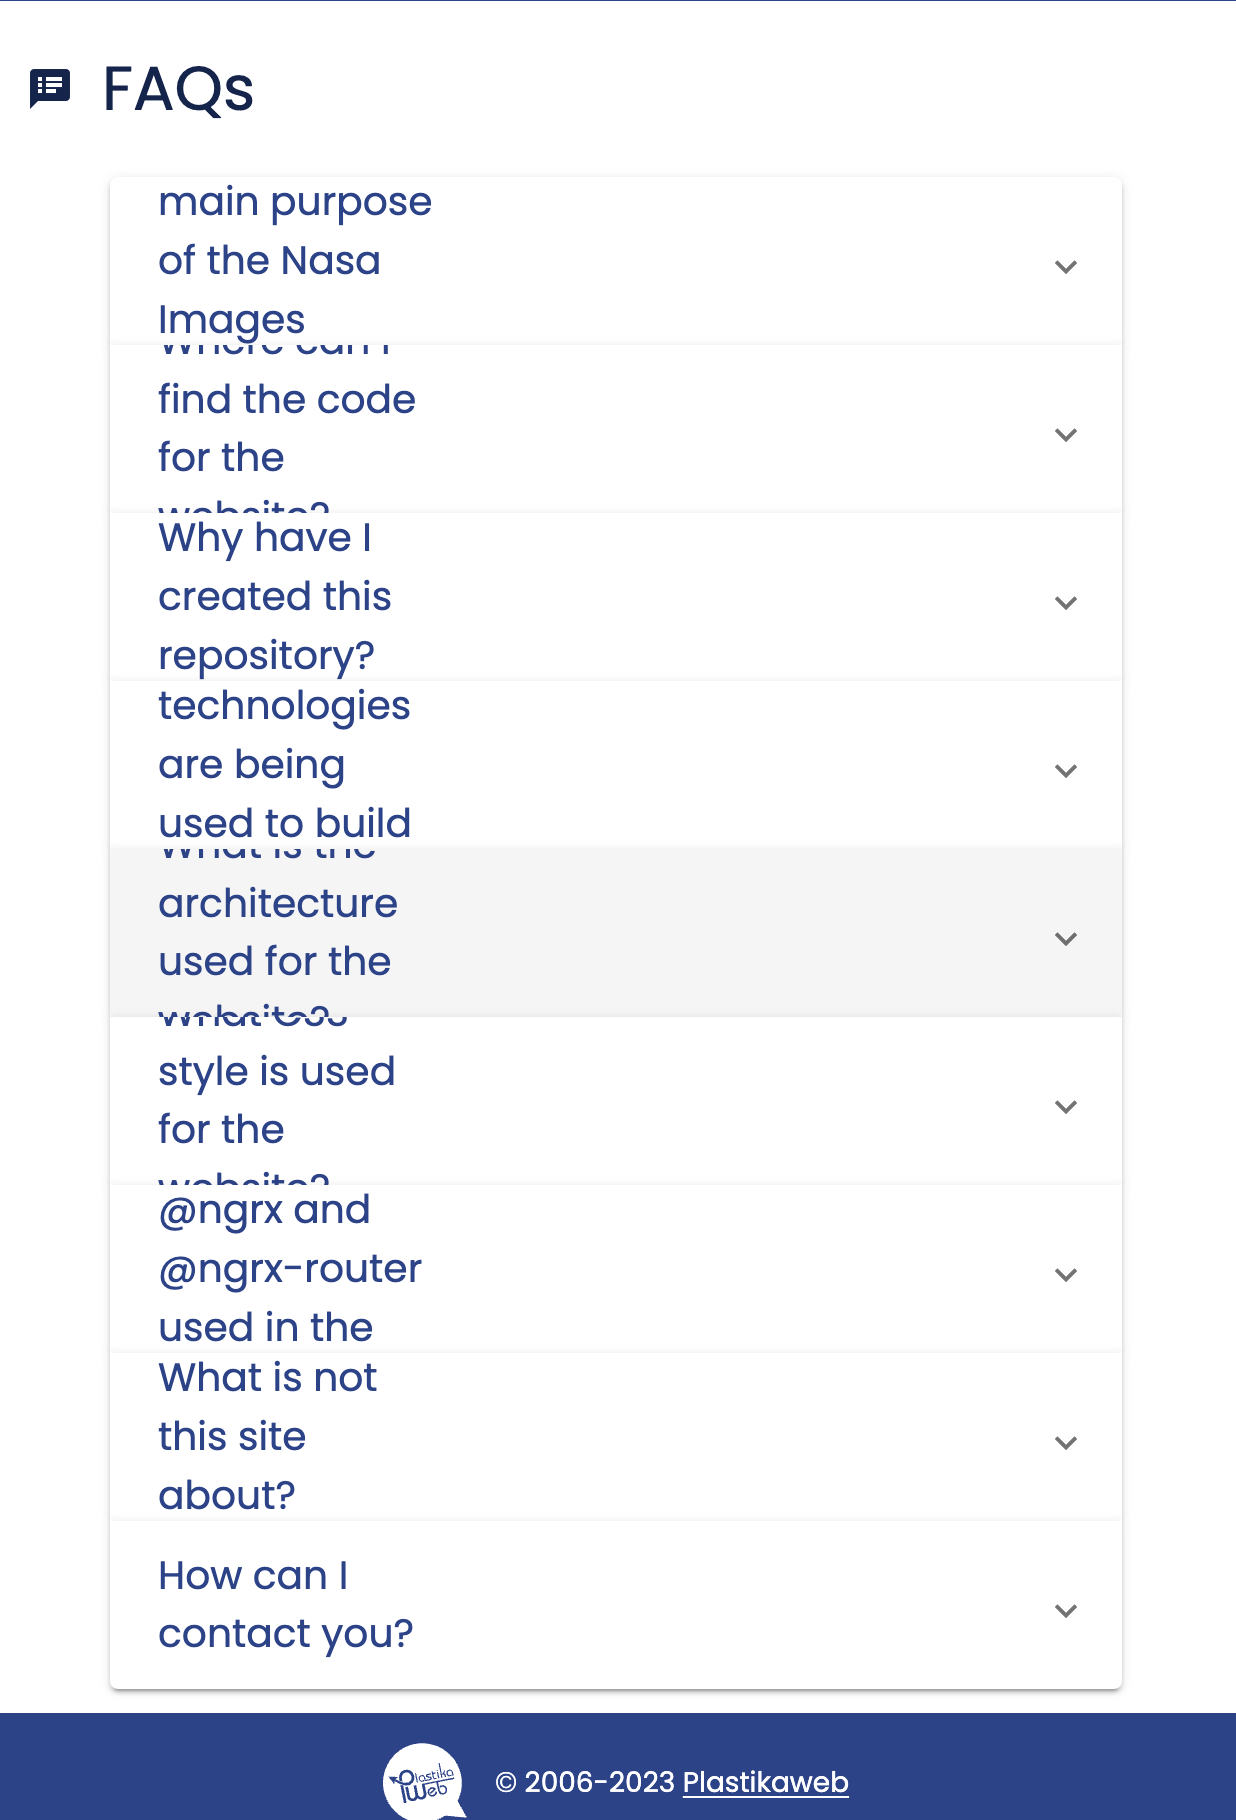The width and height of the screenshot is (1236, 1820).
Task: Click the chevron for the Nasa Images question
Action: tap(1066, 265)
